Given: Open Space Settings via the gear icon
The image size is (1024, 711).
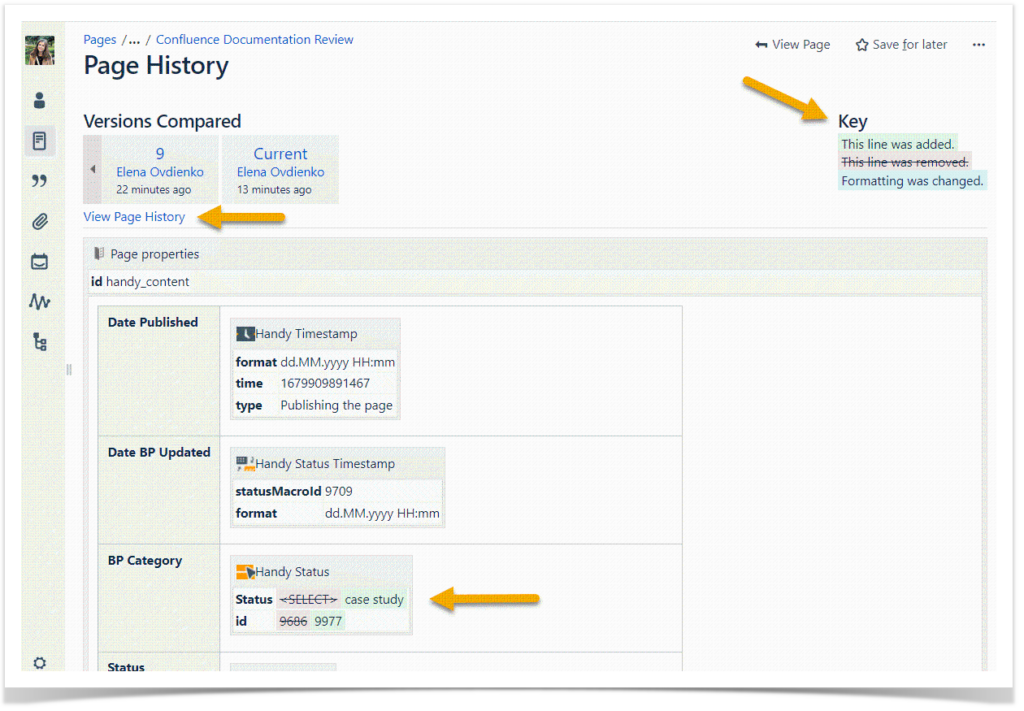Looking at the screenshot, I should 39,663.
